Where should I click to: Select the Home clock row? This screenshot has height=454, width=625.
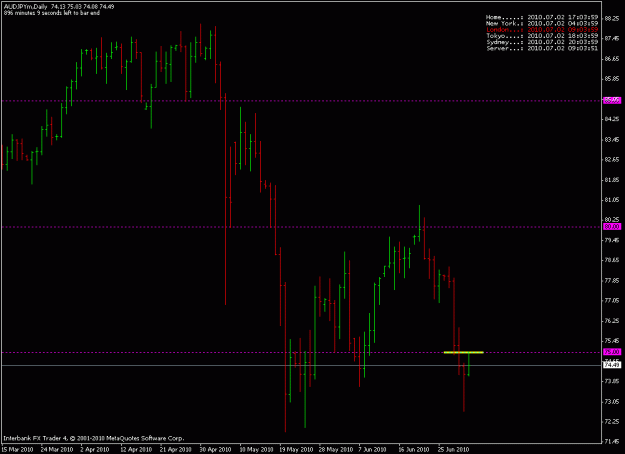pos(542,17)
